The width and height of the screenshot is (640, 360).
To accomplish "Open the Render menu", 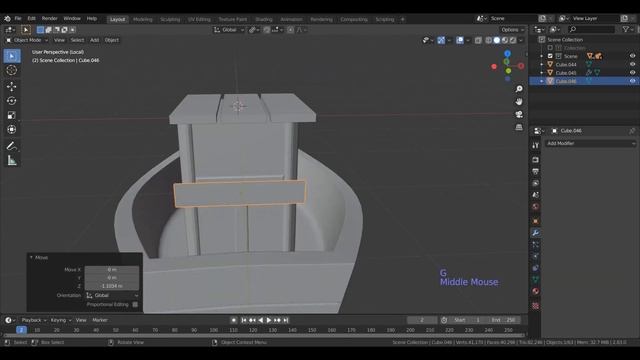I will (x=49, y=18).
